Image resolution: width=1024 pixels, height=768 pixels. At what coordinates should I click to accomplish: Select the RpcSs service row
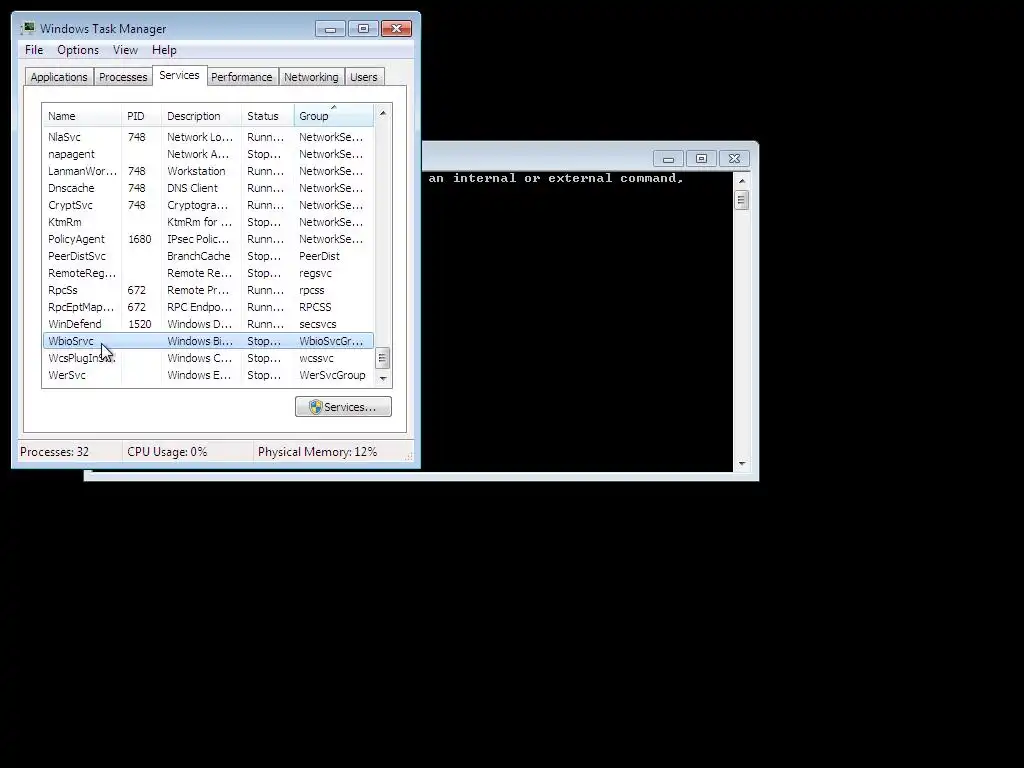click(208, 290)
